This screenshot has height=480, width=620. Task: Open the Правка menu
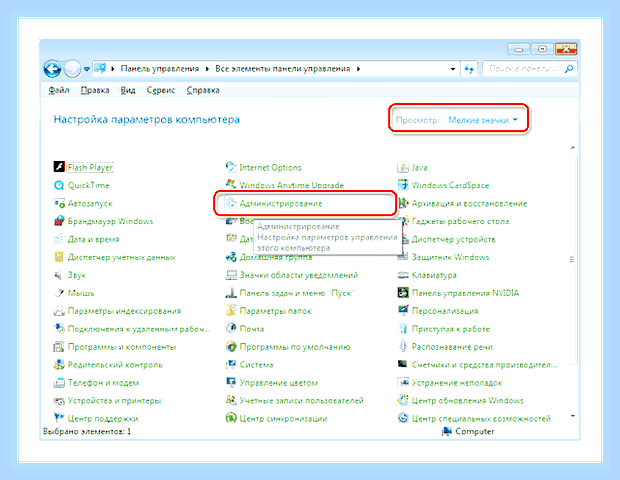pyautogui.click(x=95, y=90)
